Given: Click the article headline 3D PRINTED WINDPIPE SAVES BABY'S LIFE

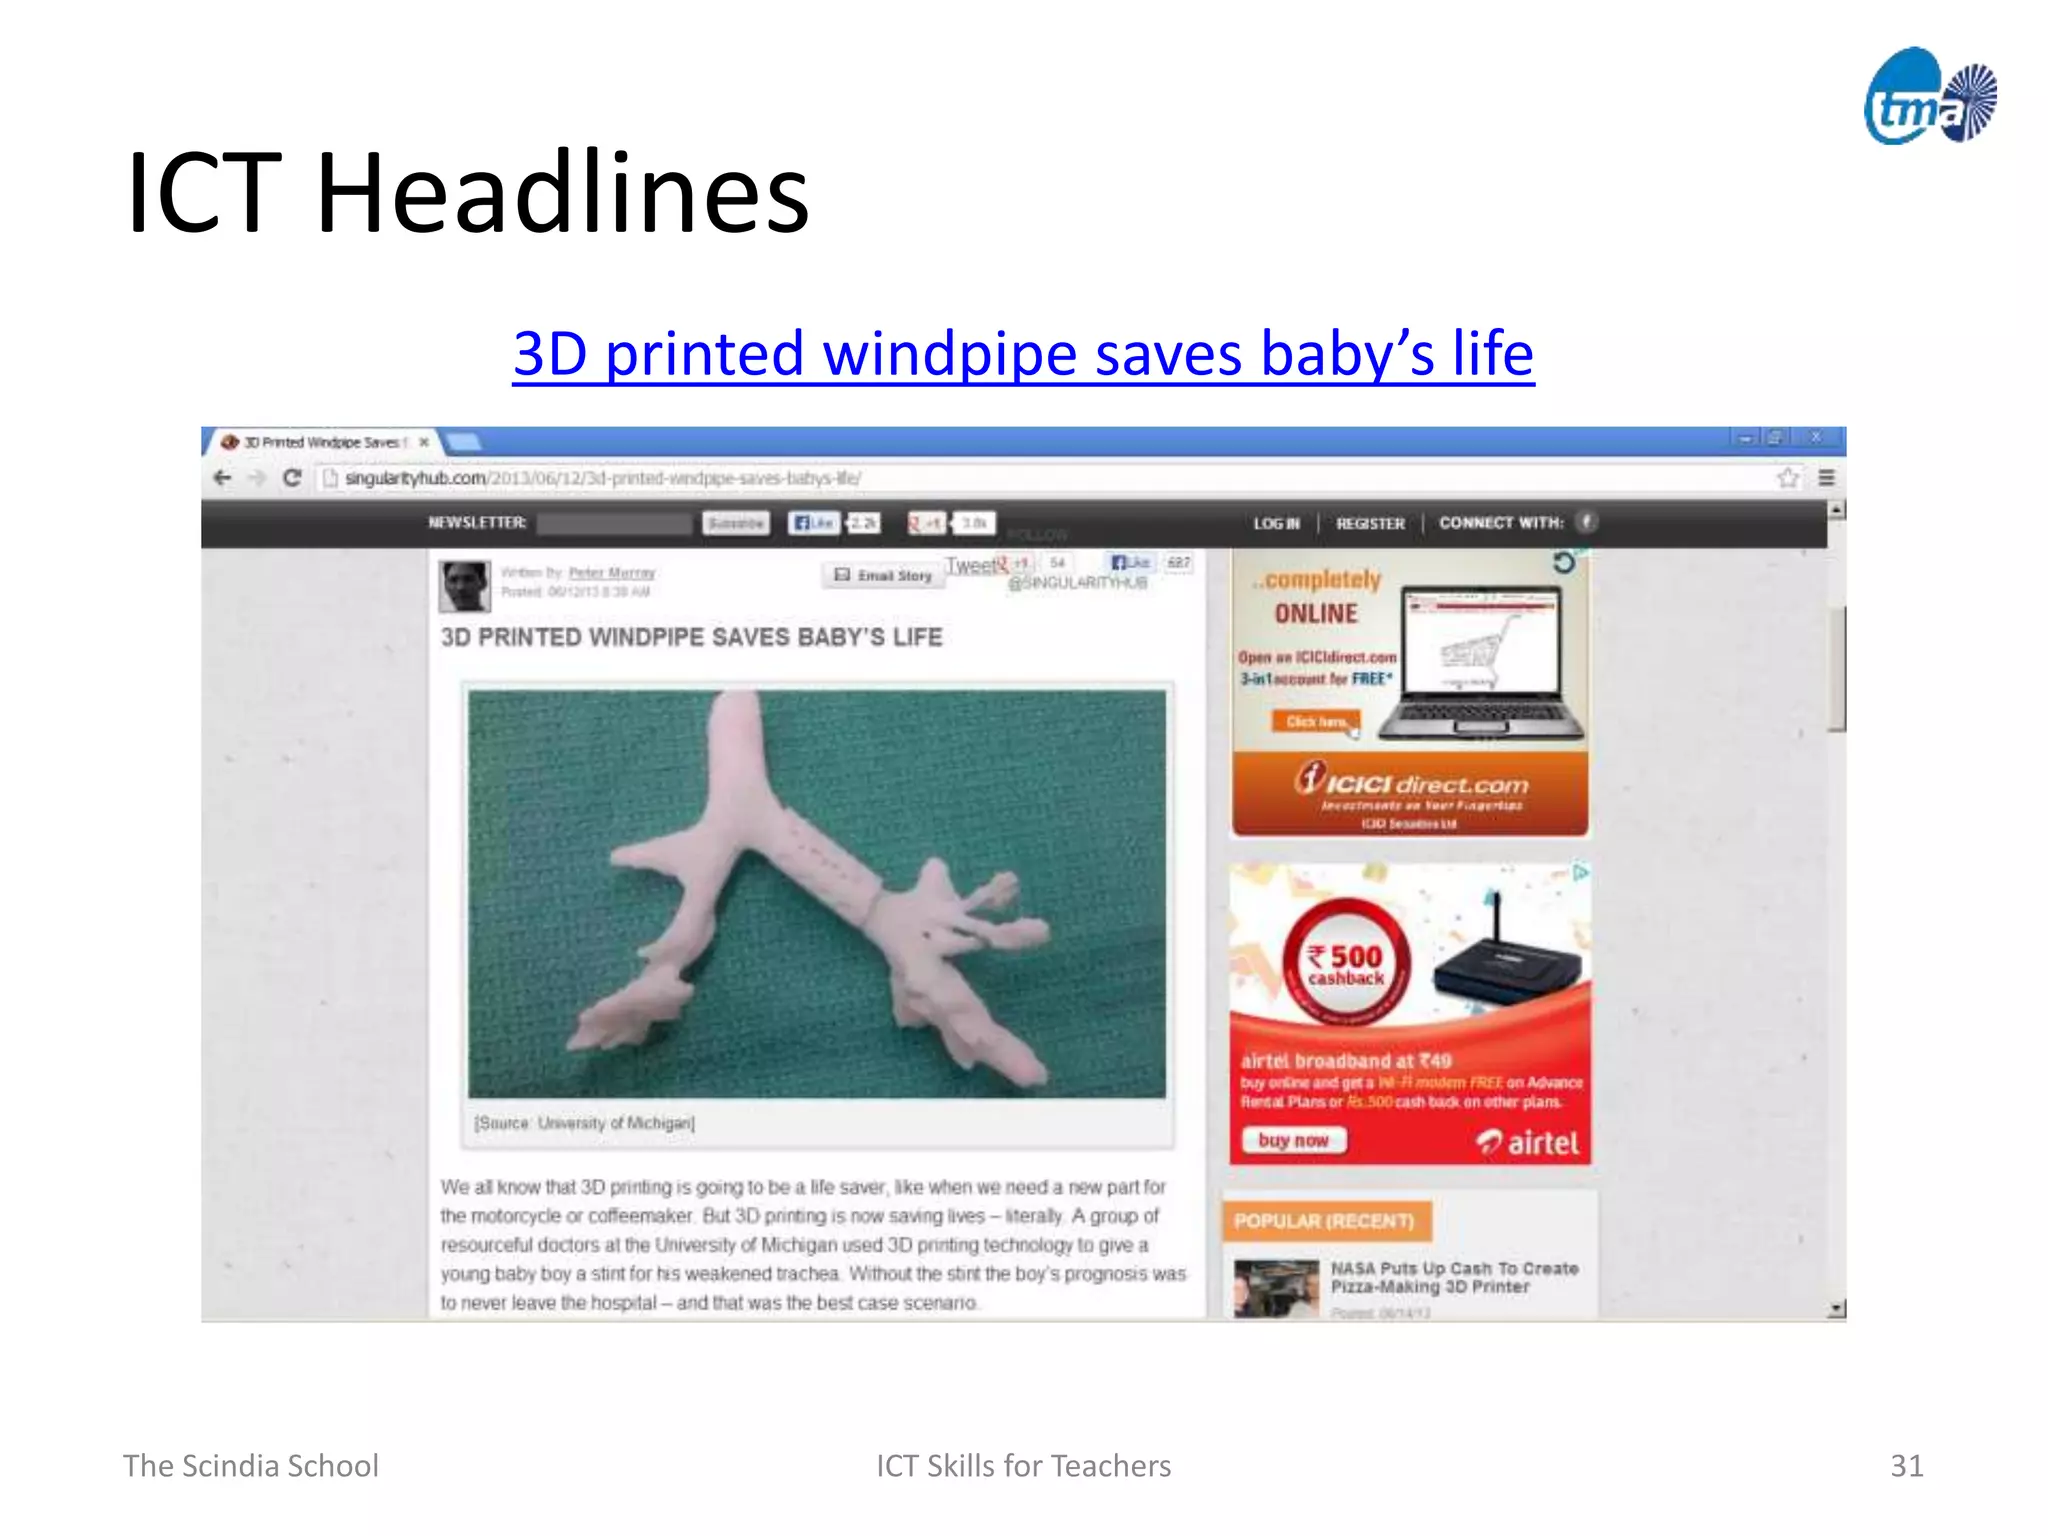Looking at the screenshot, I should [x=692, y=637].
